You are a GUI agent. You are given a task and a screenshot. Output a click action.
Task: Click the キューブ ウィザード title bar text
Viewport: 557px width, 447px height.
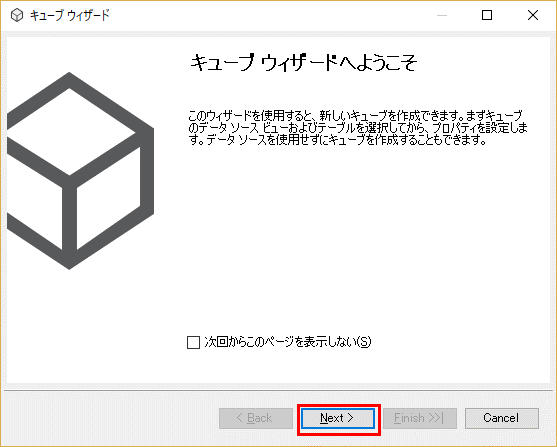(70, 15)
